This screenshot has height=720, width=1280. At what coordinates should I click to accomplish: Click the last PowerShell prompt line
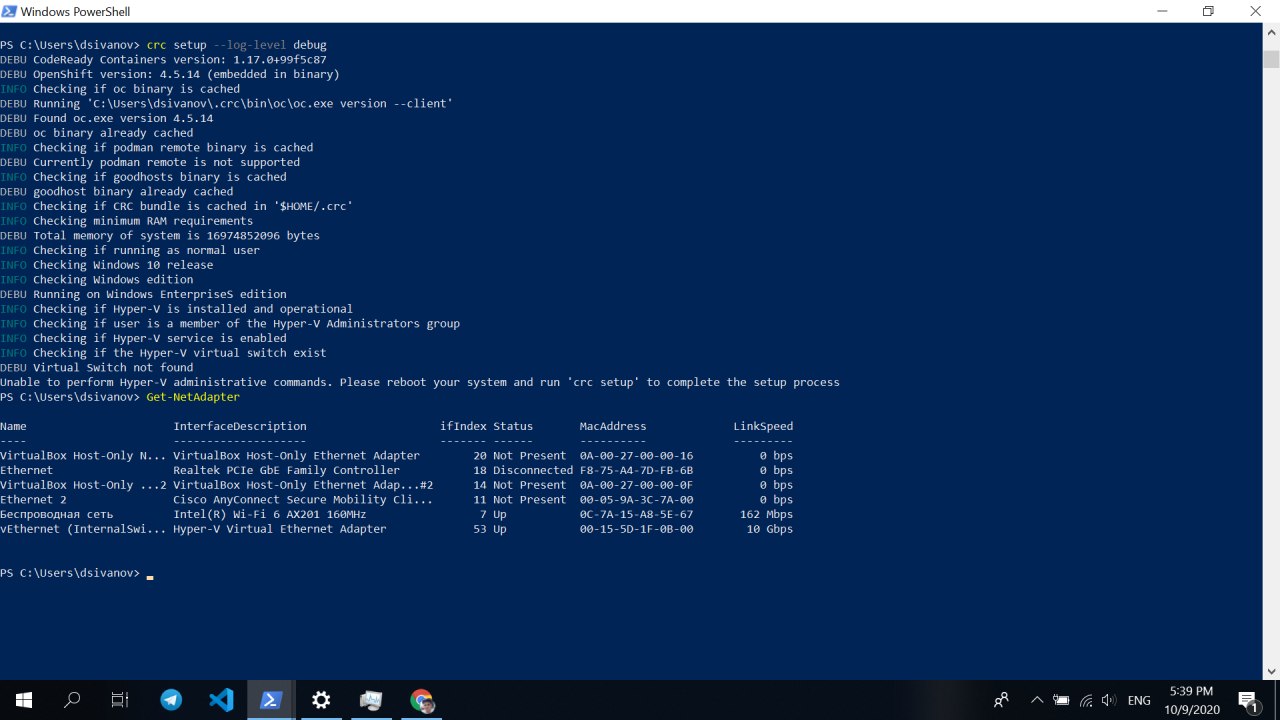[x=76, y=573]
